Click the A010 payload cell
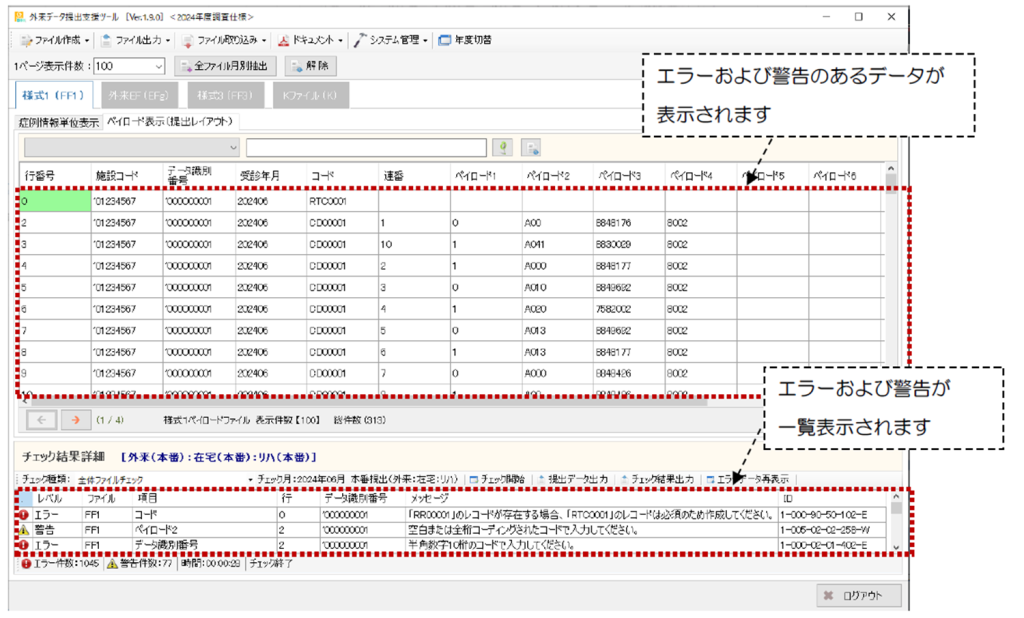 (558, 287)
